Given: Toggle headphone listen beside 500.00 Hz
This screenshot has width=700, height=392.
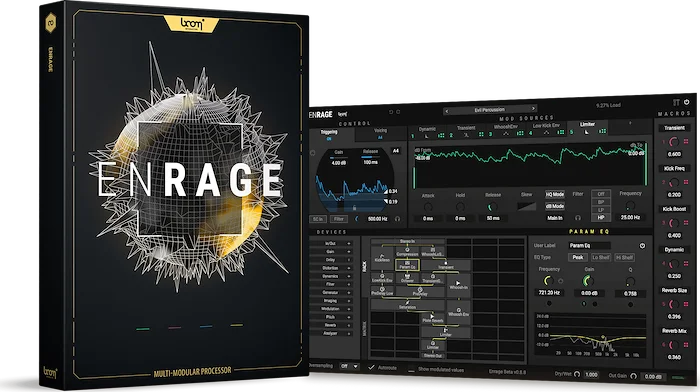Looking at the screenshot, I should click(397, 219).
